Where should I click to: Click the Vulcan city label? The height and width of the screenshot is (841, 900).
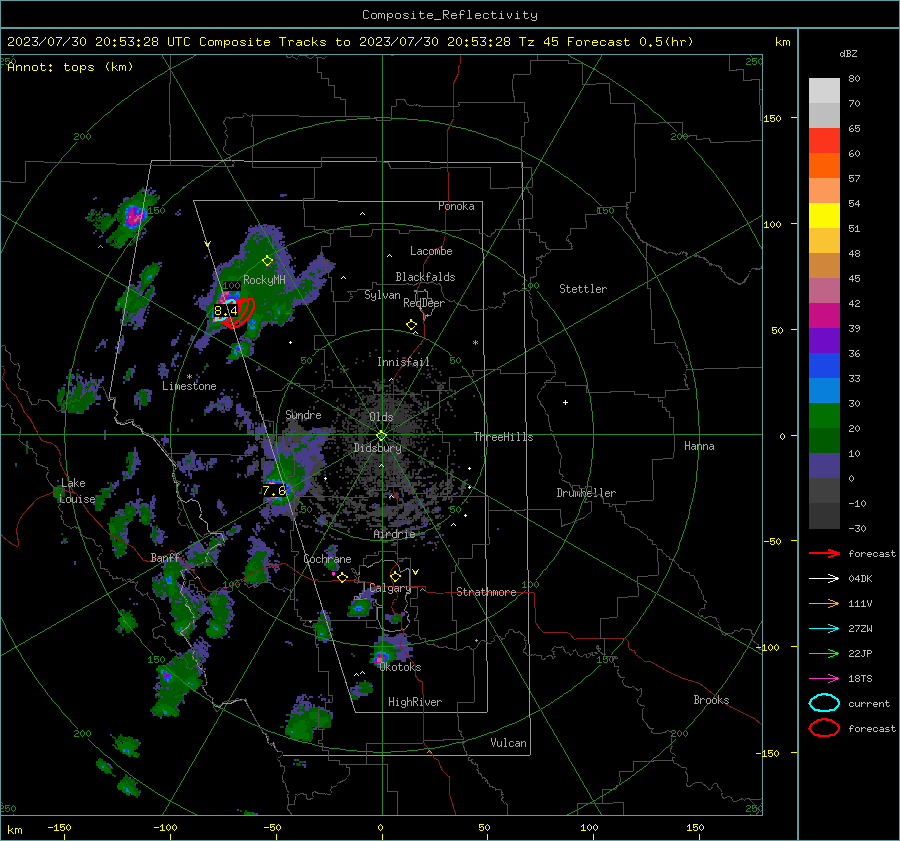tap(509, 743)
